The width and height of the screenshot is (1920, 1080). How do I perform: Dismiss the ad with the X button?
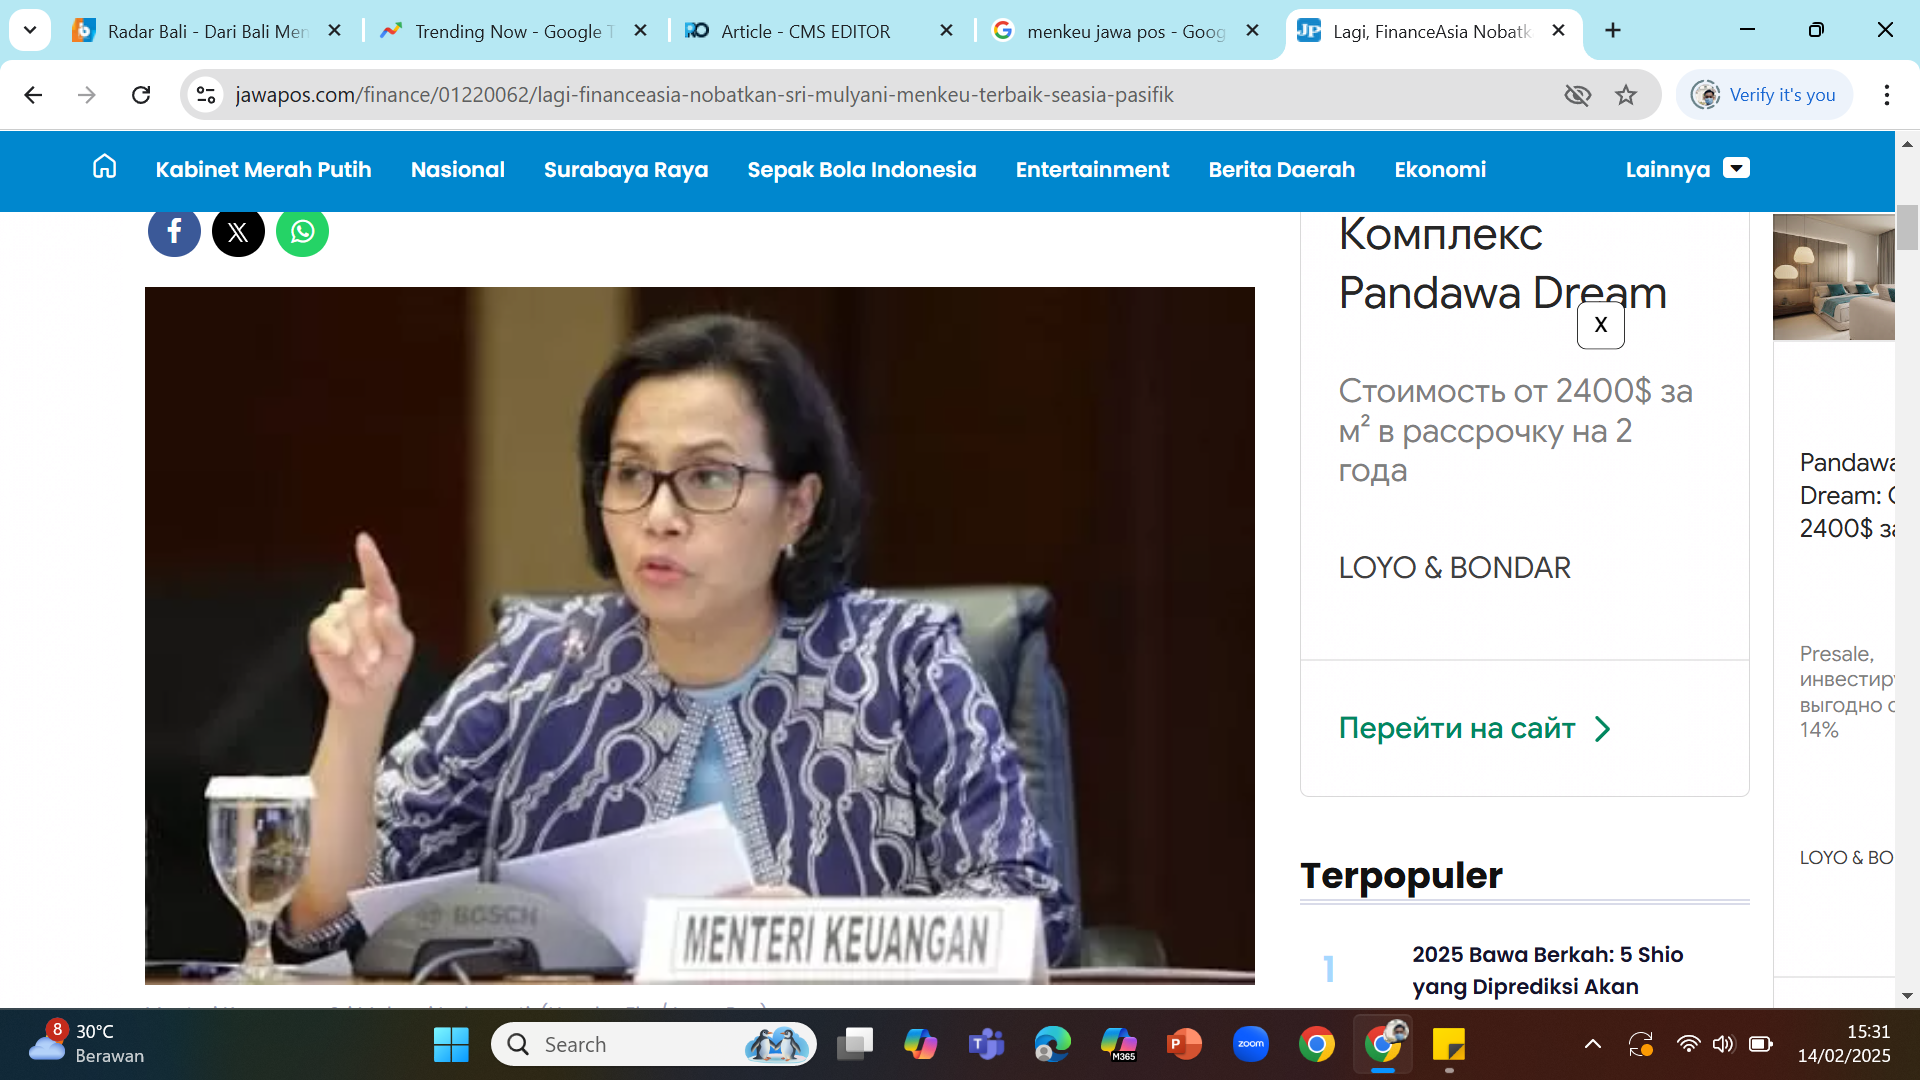coord(1600,325)
